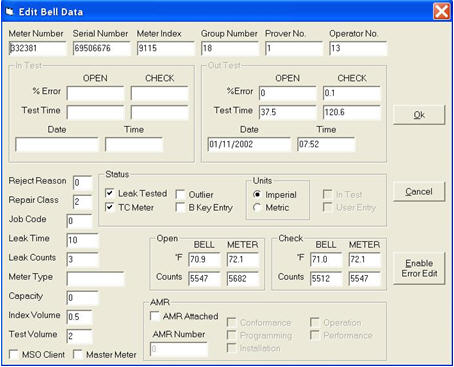Click the Out Test Date 01/11/2002 field
This screenshot has height=367, width=454.
[249, 145]
